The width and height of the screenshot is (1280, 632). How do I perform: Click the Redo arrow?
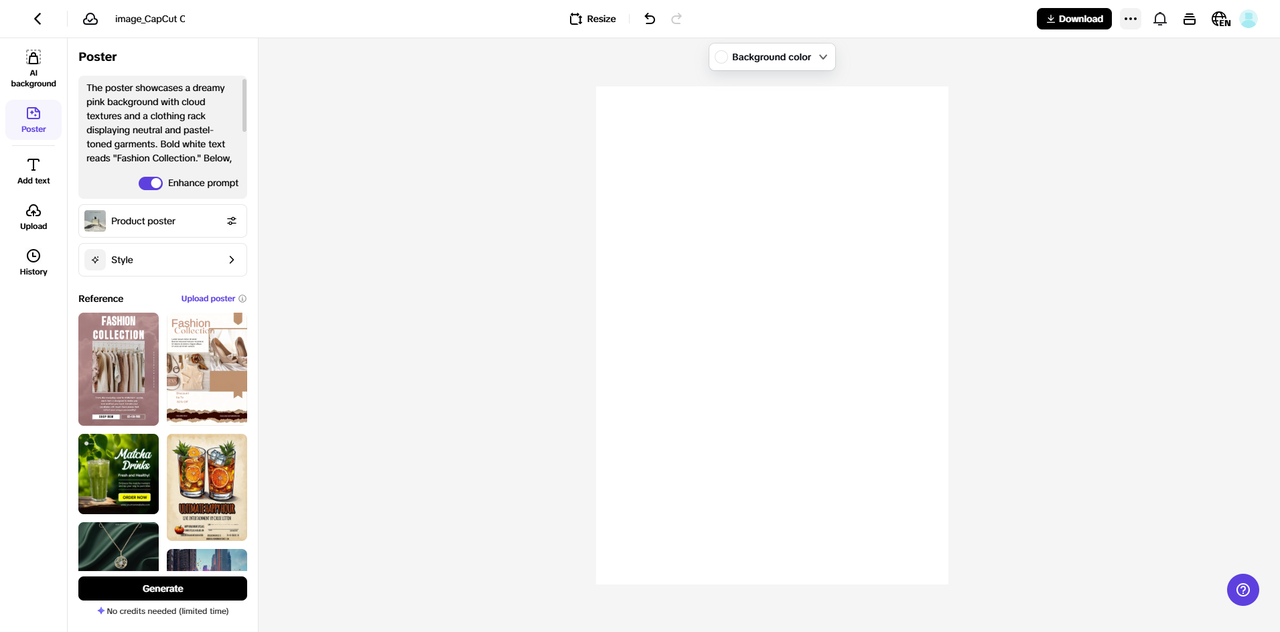677,18
